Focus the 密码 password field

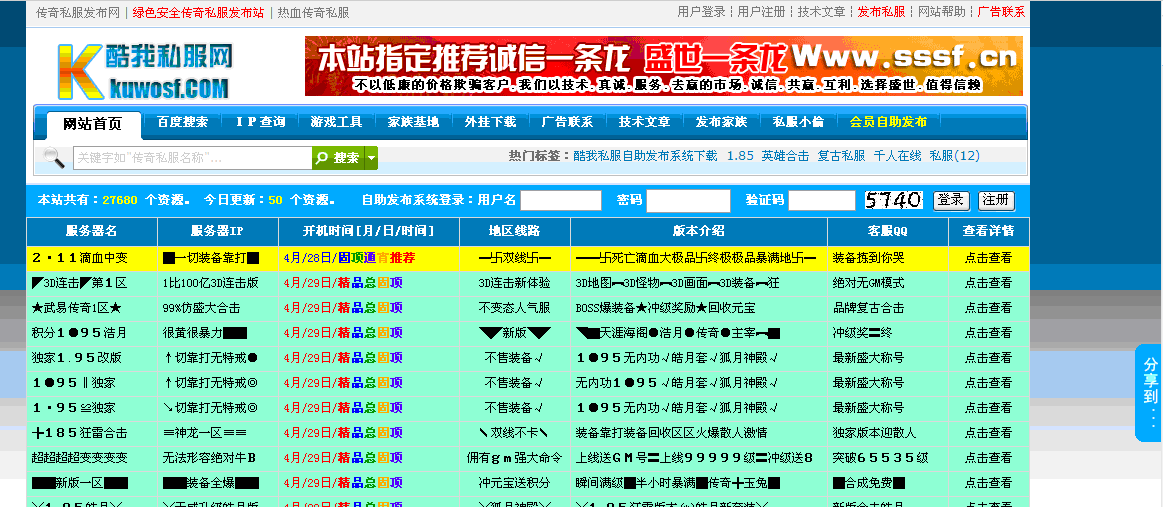click(687, 200)
